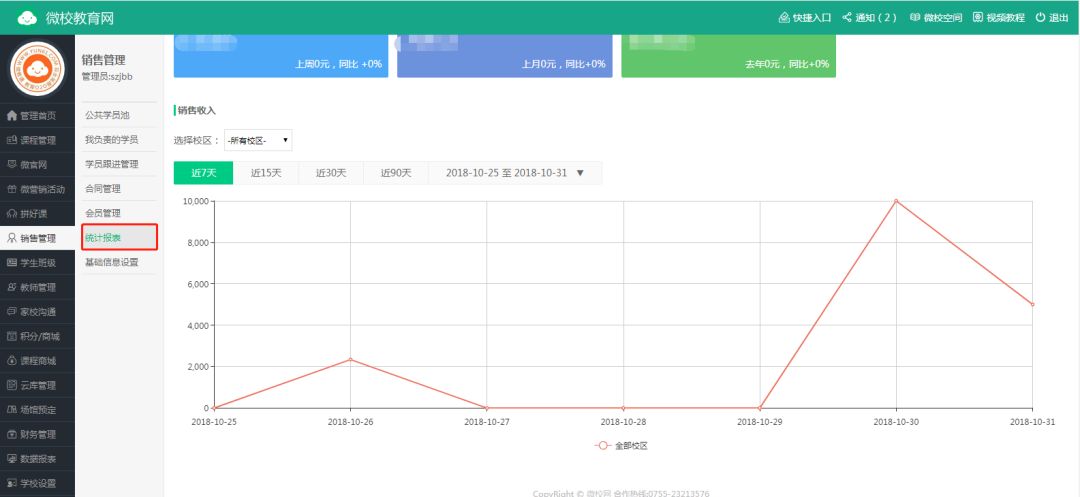Open 课程管理 in sidebar
The width and height of the screenshot is (1080, 497).
pos(37,140)
